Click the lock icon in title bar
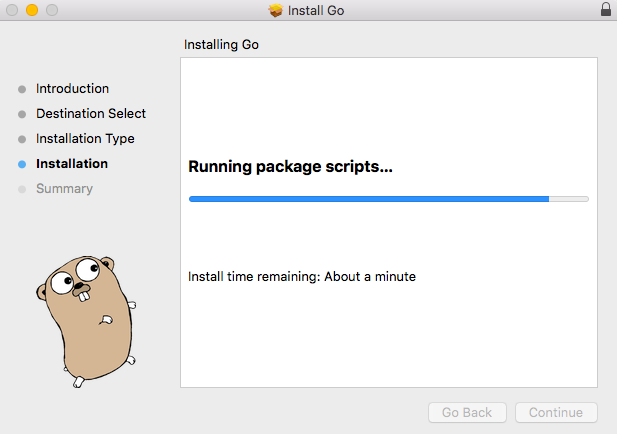The width and height of the screenshot is (617, 434). [606, 9]
